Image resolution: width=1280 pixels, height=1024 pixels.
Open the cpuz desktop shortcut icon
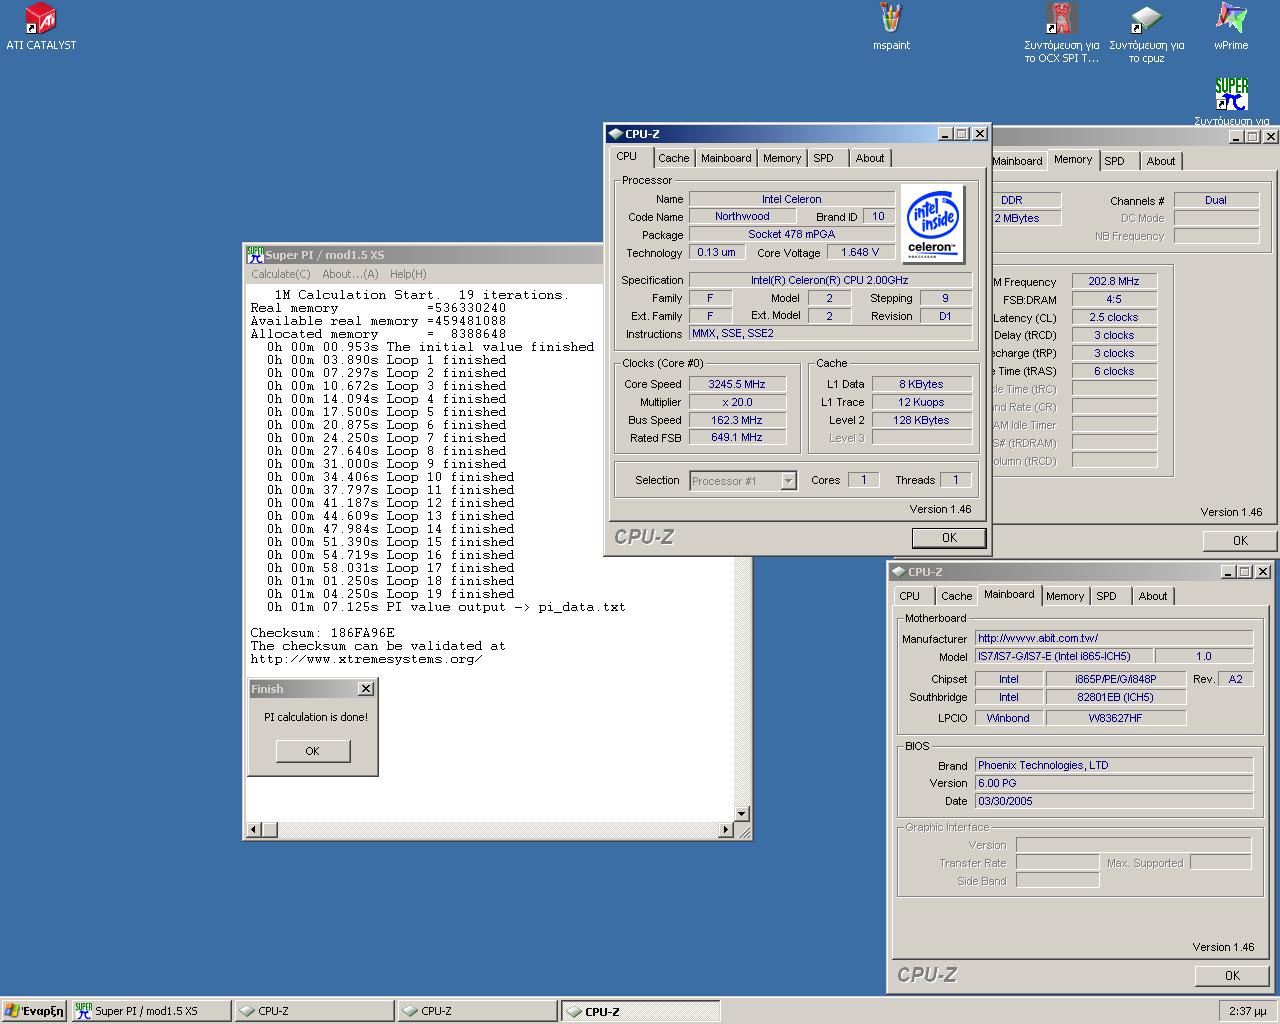(1146, 33)
